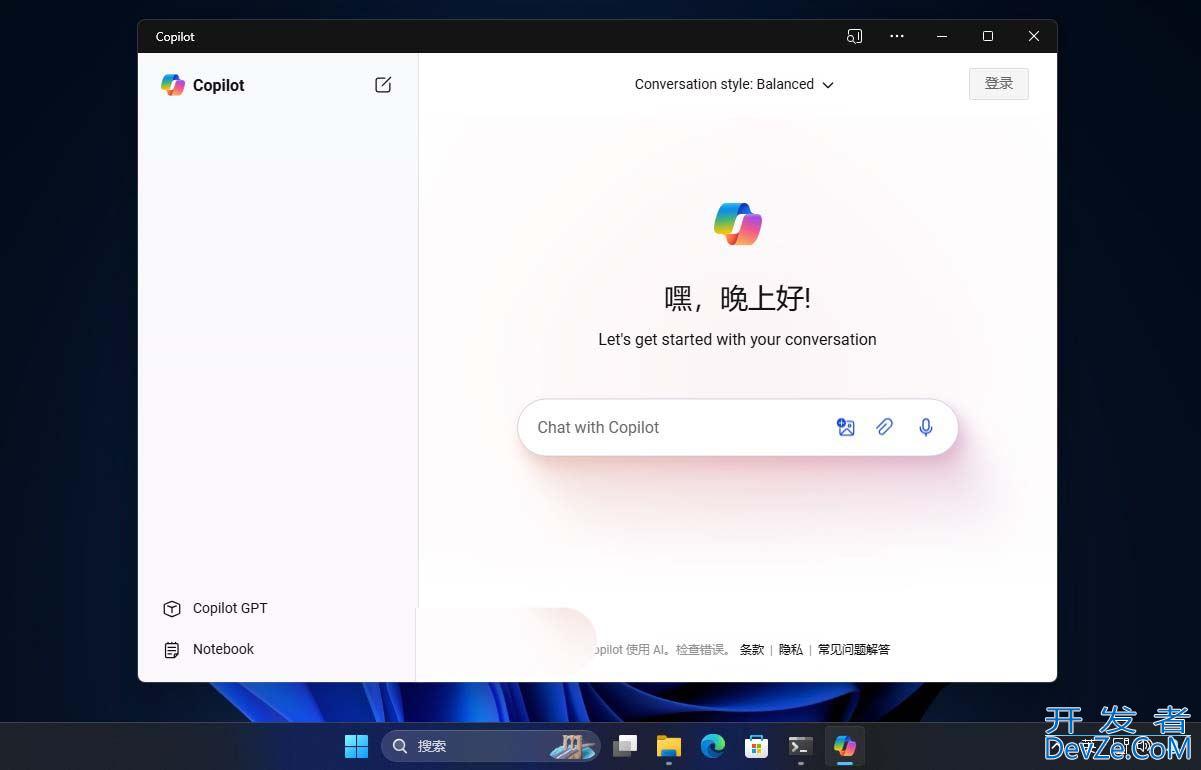
Task: Click the dock-to-sidebar icon in title bar
Action: tap(855, 36)
